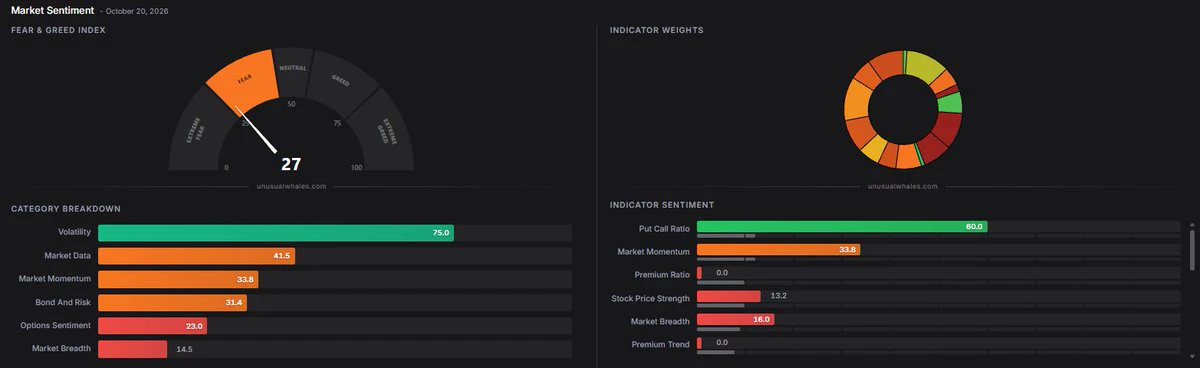This screenshot has width=1200, height=368.
Task: Click the 60.0 value on Put Call Ratio
Action: 975,227
